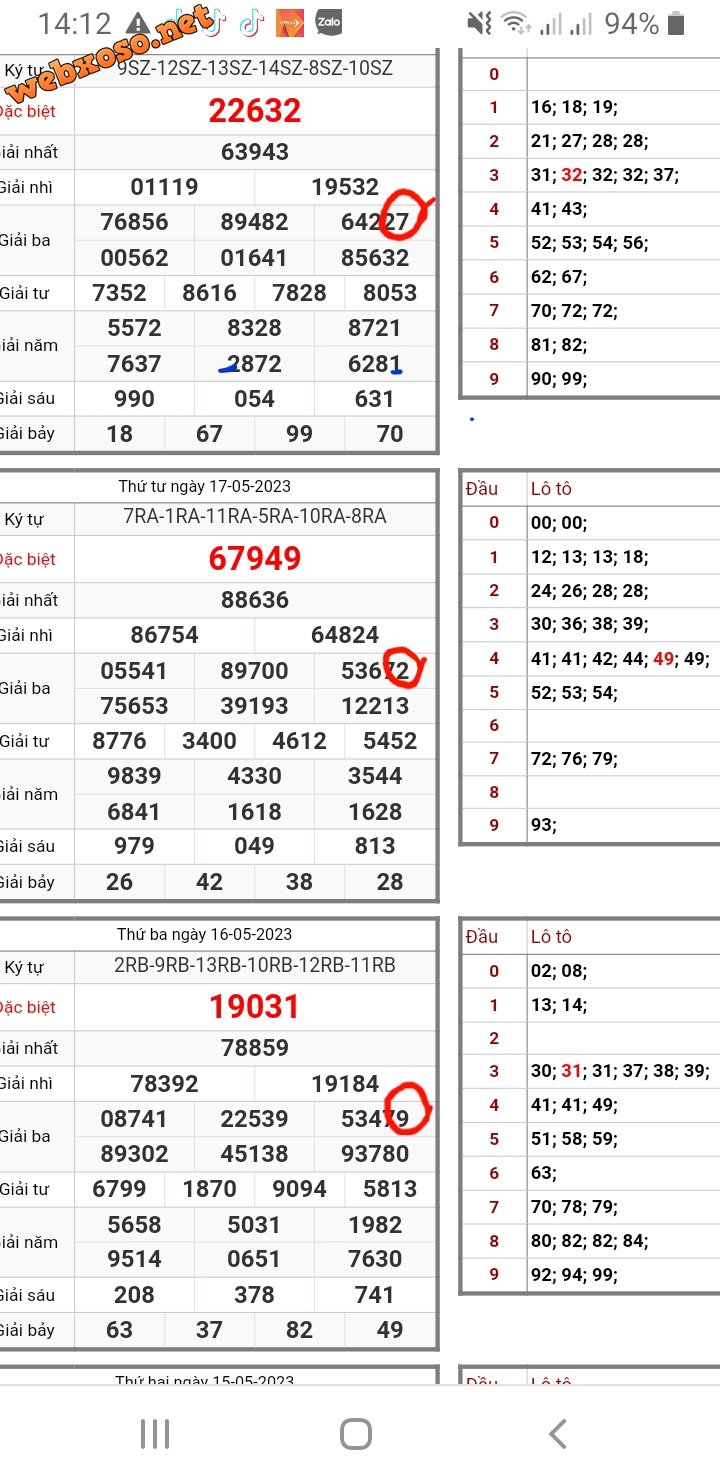Select special prize number 22632

pos(255,111)
